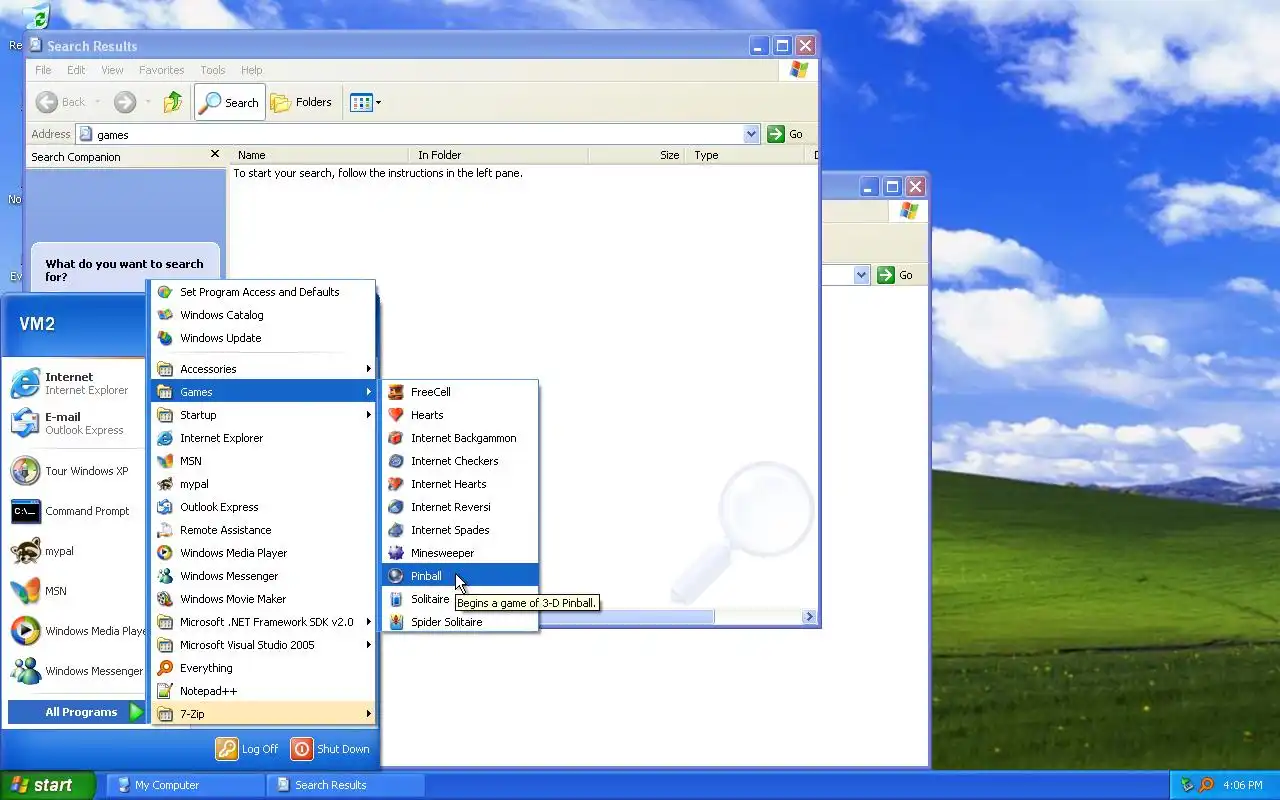Click the Shut Down button

331,749
